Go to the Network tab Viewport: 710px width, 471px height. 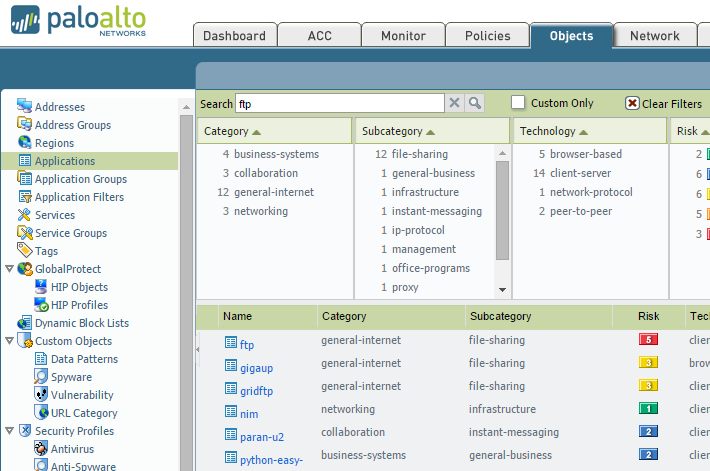(655, 35)
